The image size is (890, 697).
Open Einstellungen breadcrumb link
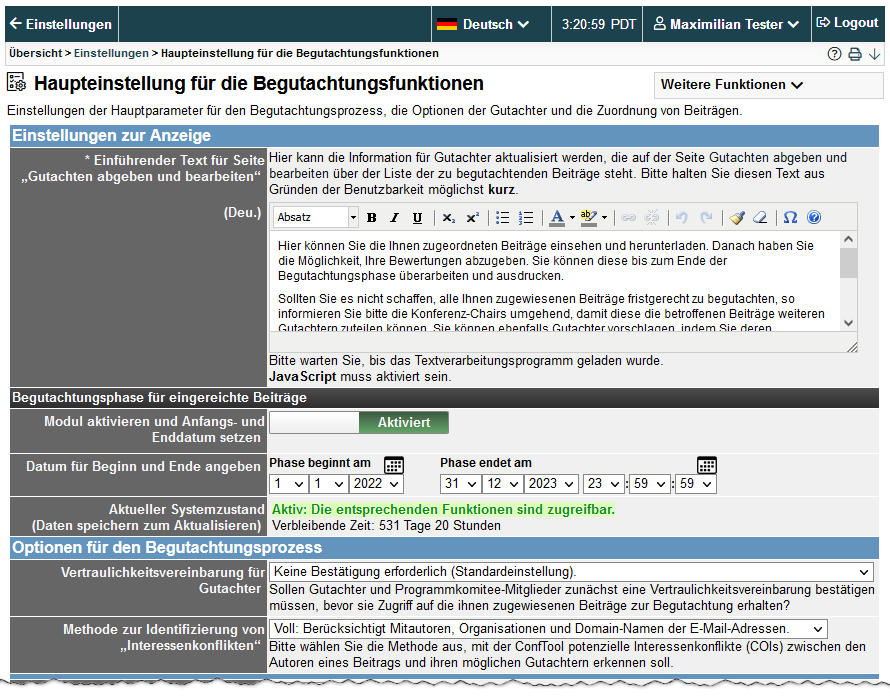coord(111,53)
